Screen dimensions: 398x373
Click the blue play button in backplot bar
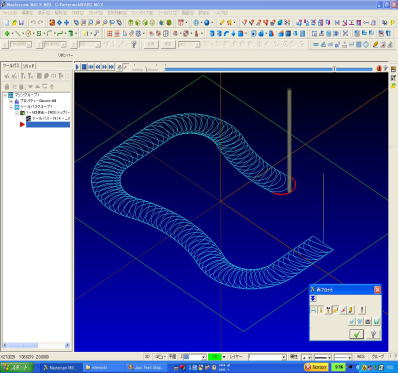click(x=77, y=67)
